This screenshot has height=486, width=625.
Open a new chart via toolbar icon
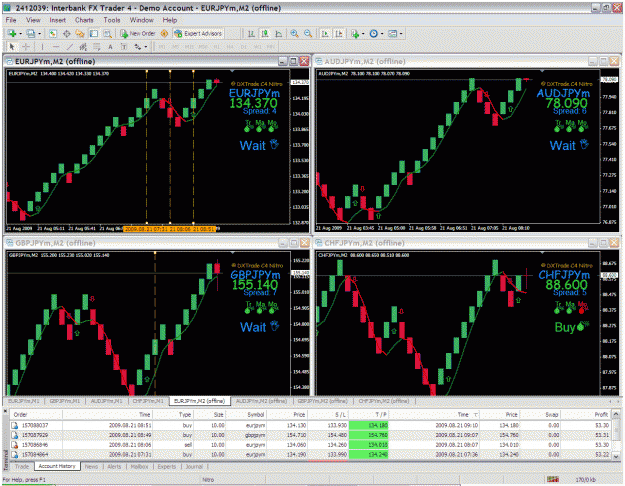(12, 33)
